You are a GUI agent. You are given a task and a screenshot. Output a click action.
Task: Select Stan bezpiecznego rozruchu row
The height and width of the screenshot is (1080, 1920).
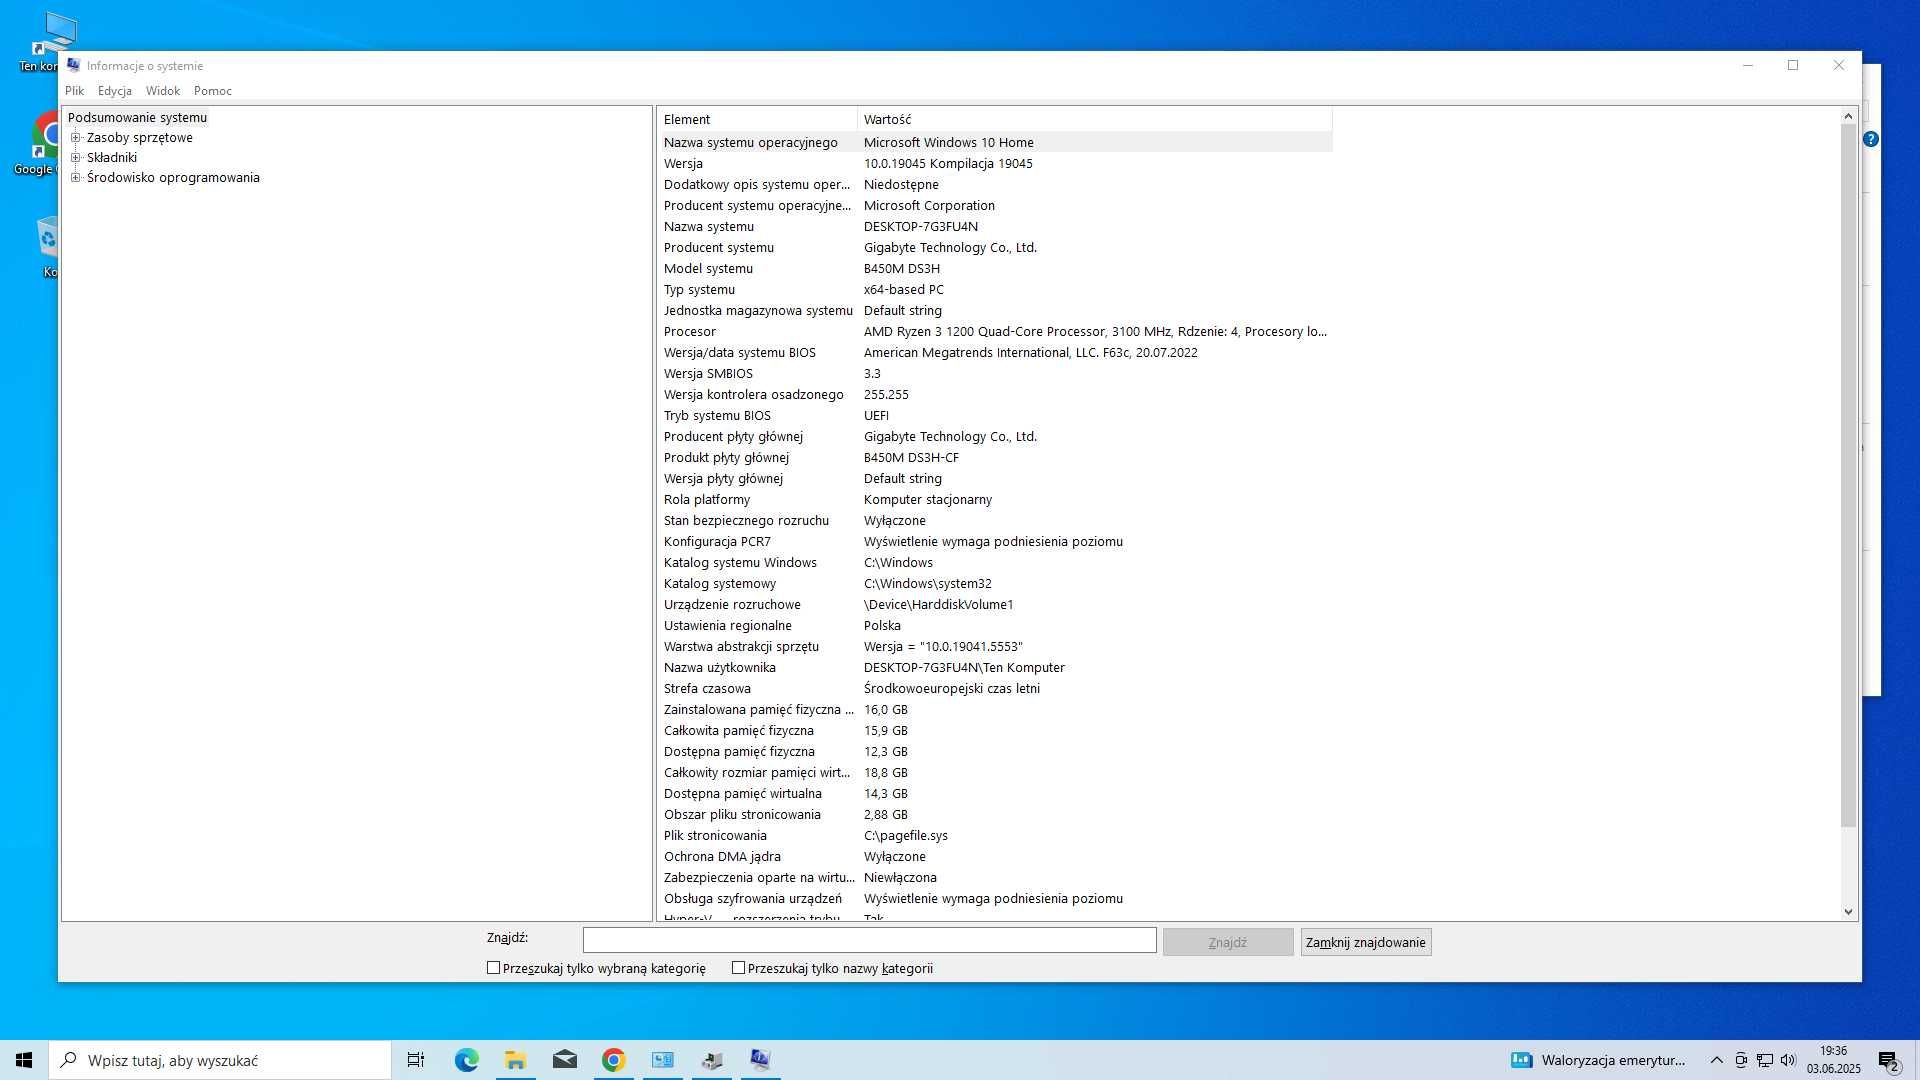point(995,520)
